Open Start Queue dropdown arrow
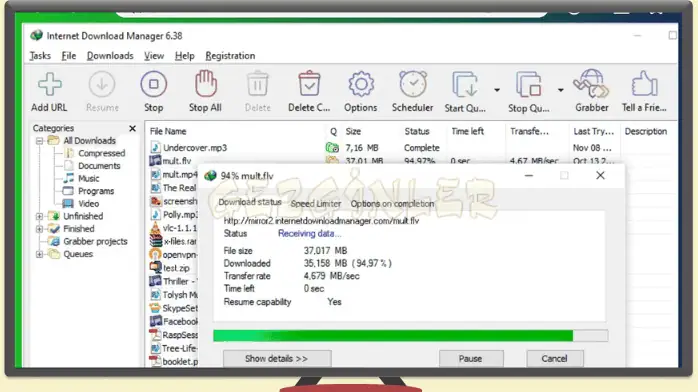This screenshot has width=698, height=392. 497,90
